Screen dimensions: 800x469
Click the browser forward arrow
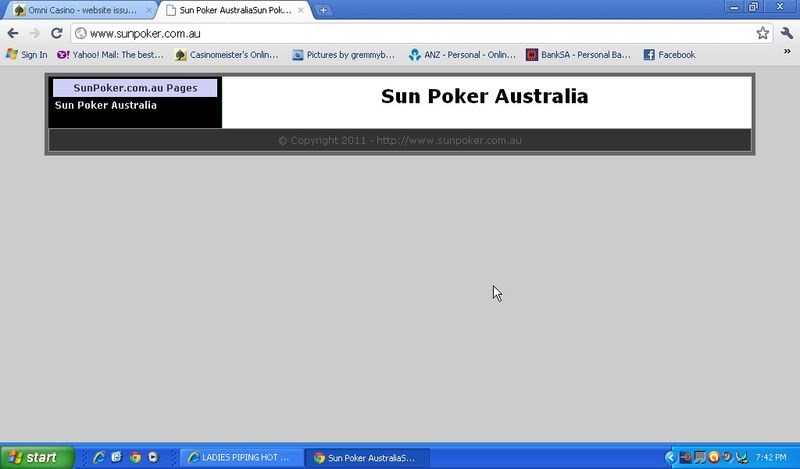click(35, 34)
